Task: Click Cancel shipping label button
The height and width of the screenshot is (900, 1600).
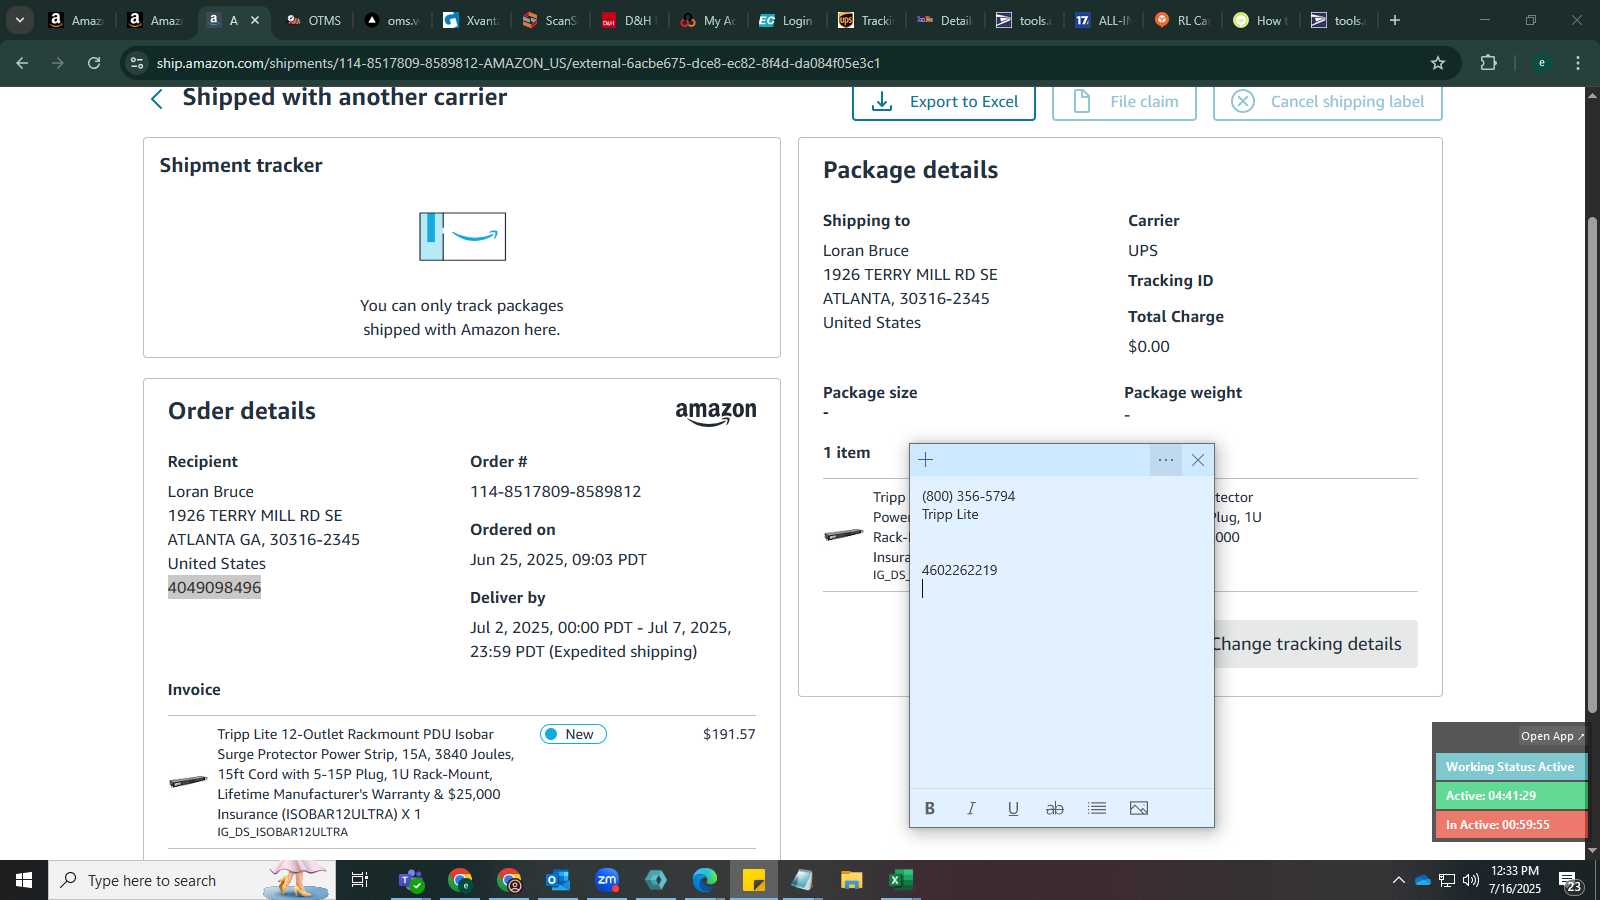Action: [x=1327, y=102]
